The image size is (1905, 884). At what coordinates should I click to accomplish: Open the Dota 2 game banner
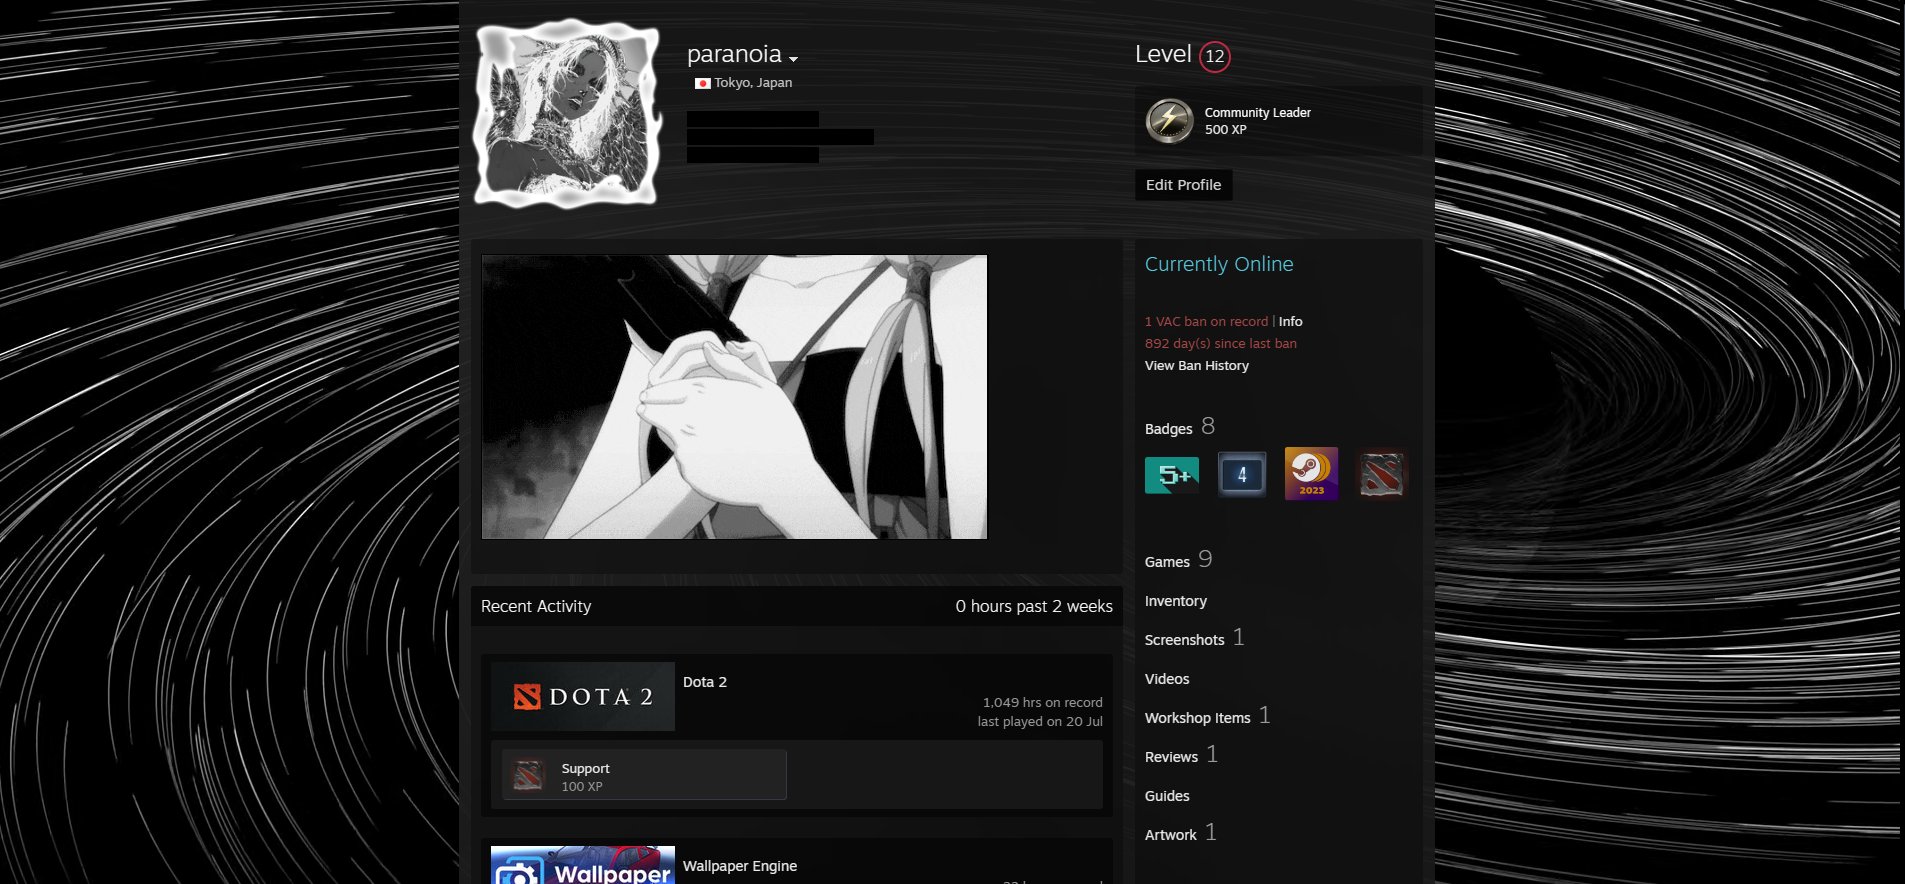pos(583,696)
